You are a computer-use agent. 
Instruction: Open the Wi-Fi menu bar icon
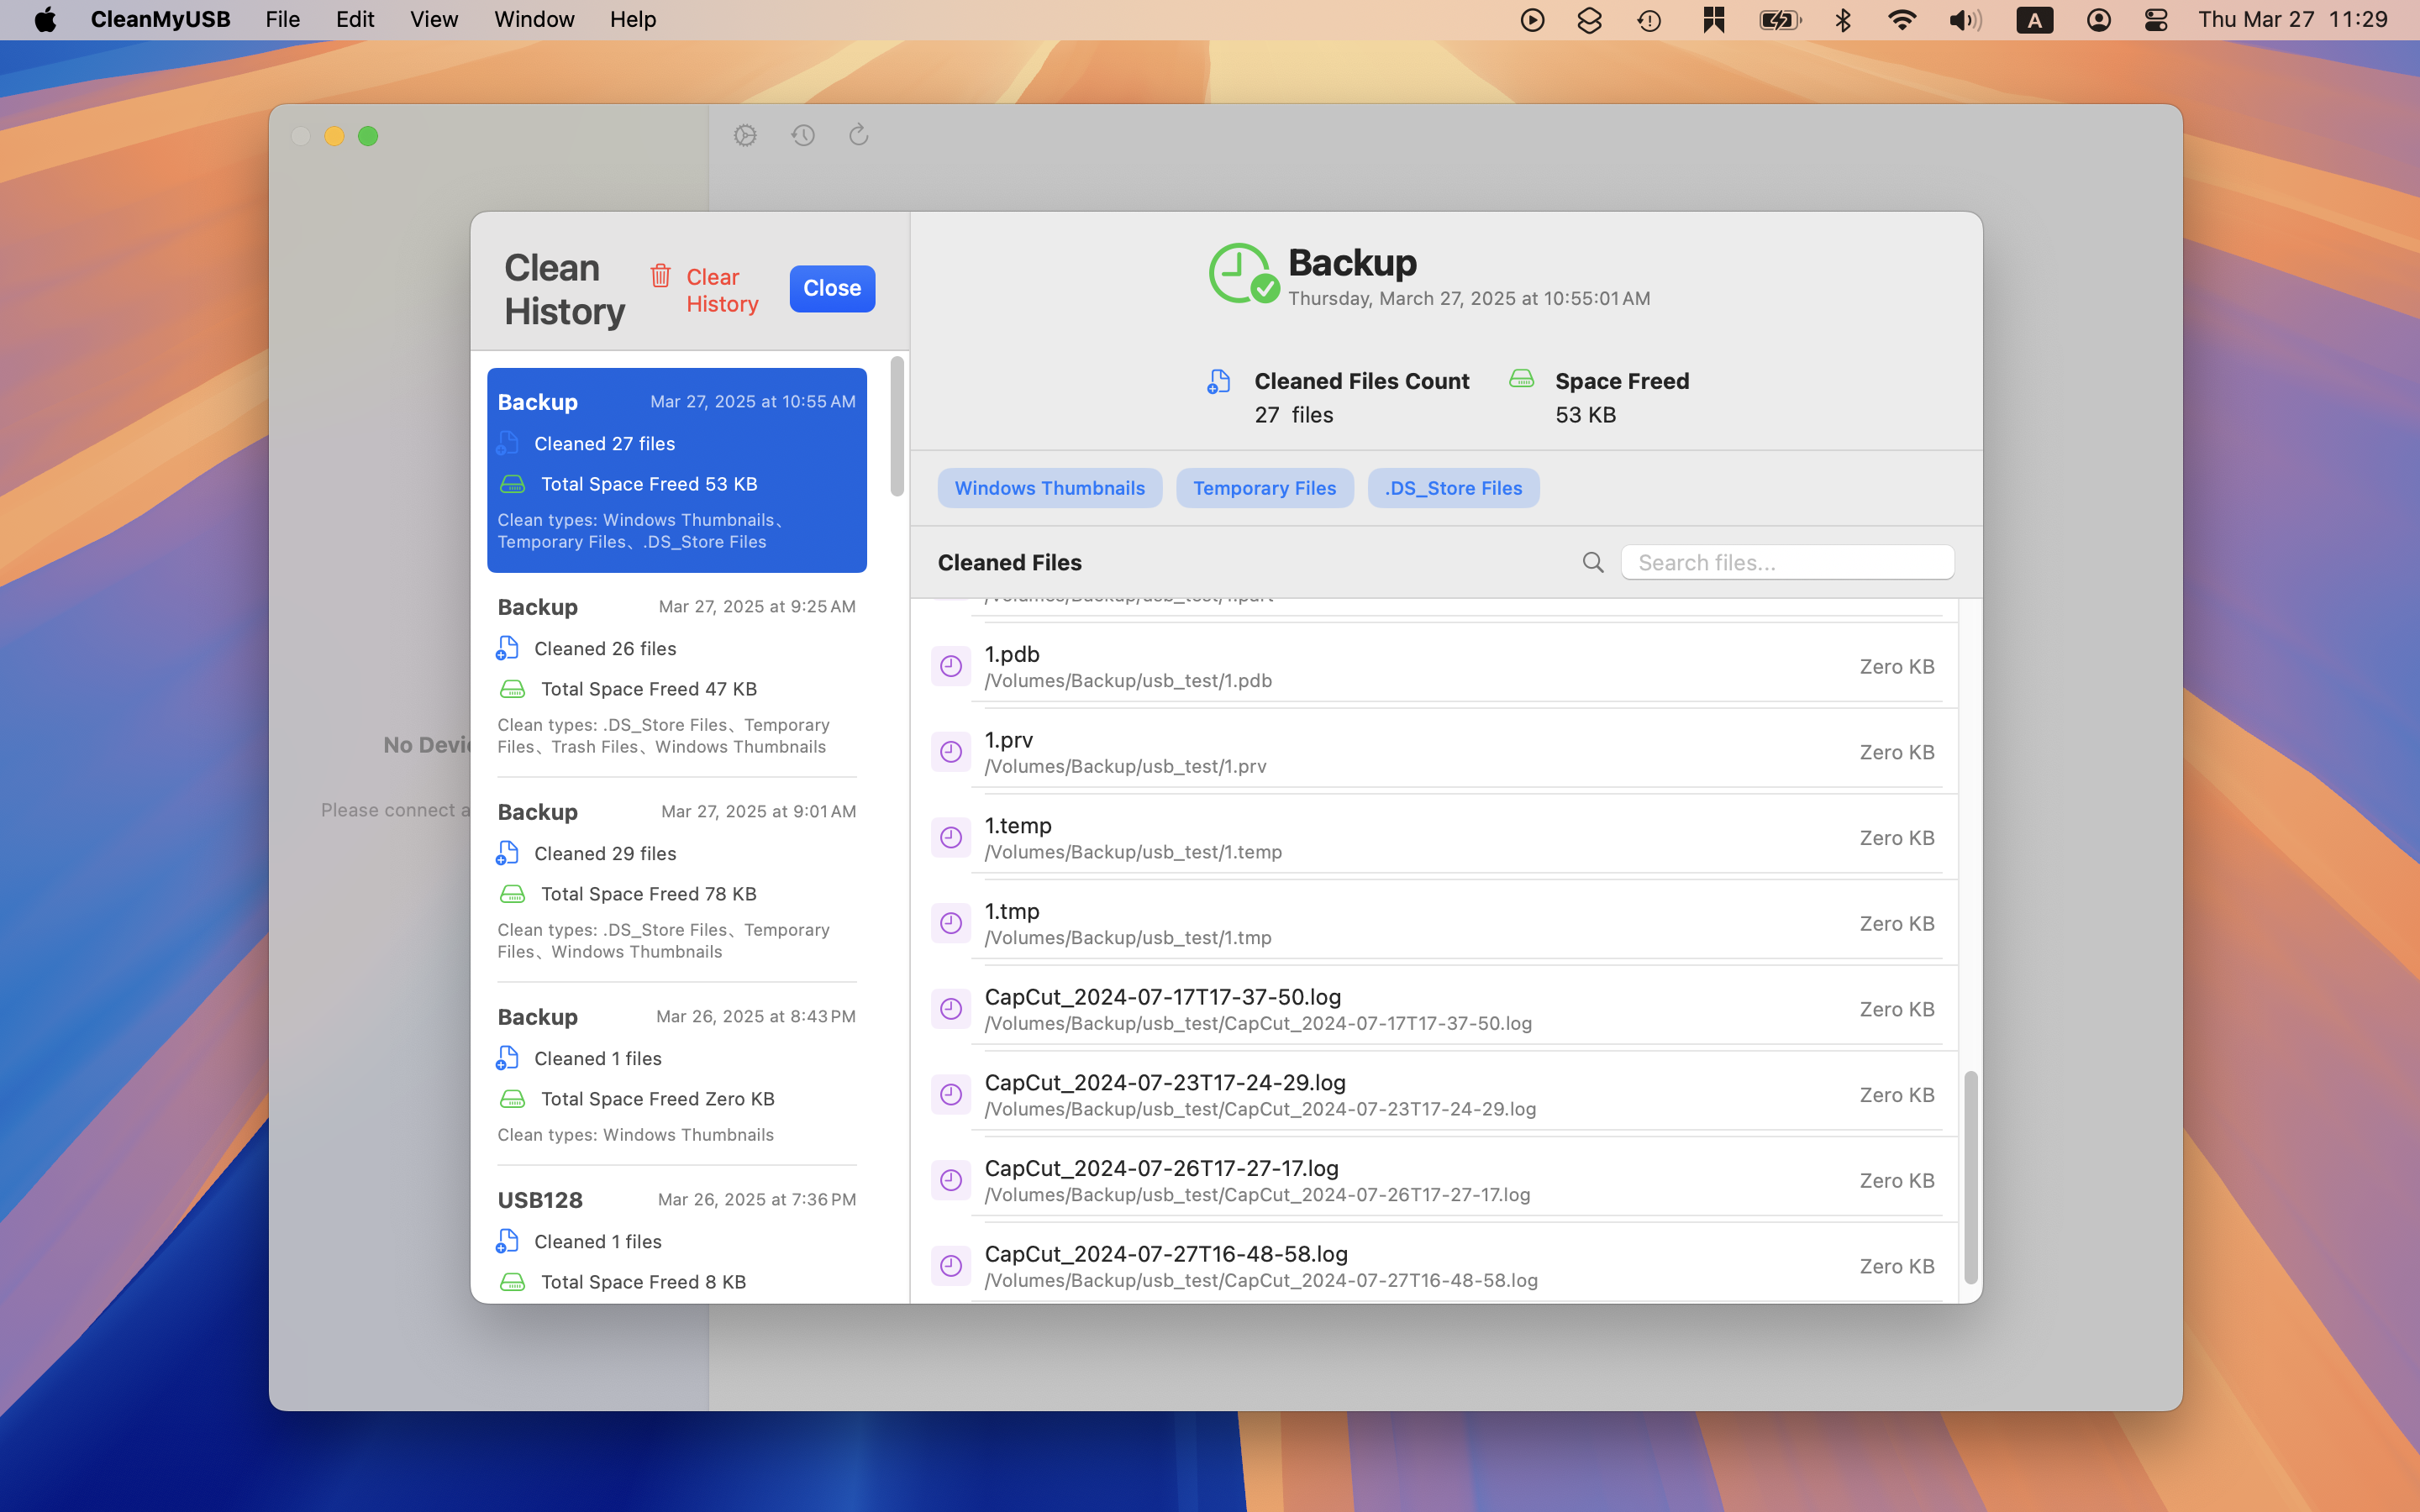click(x=1902, y=20)
